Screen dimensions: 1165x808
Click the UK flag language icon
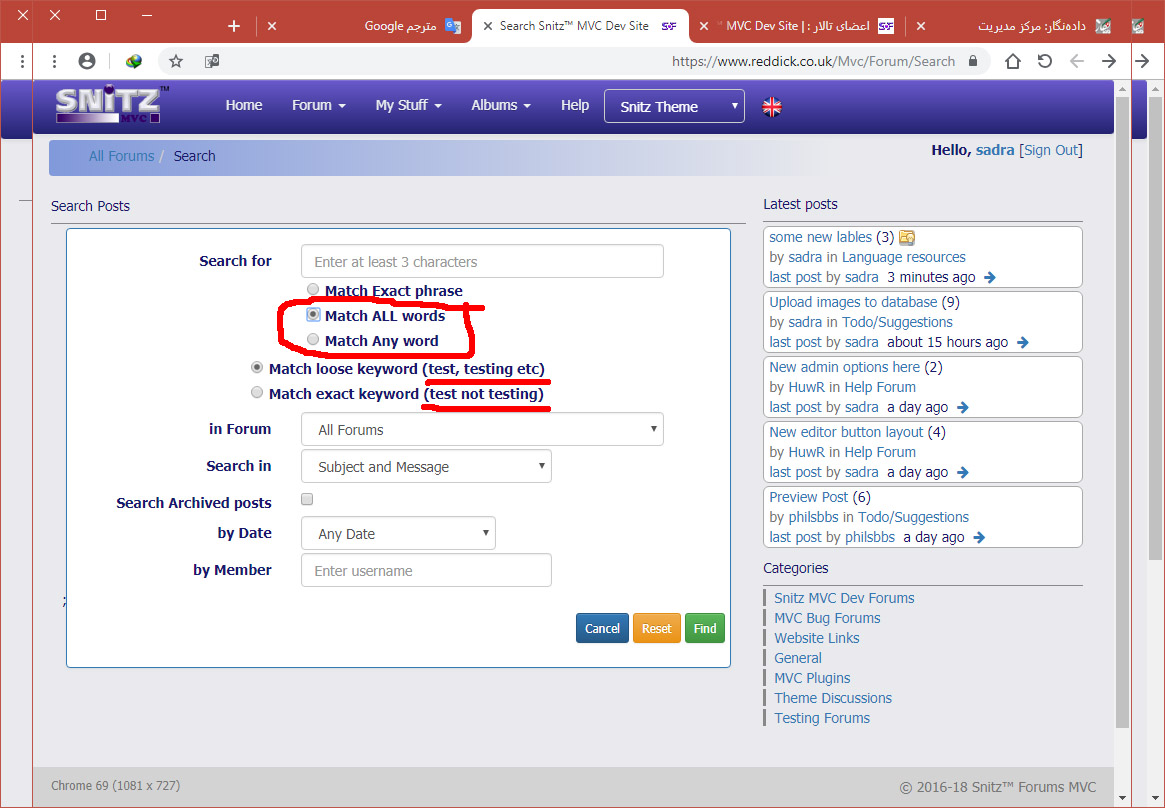[772, 106]
